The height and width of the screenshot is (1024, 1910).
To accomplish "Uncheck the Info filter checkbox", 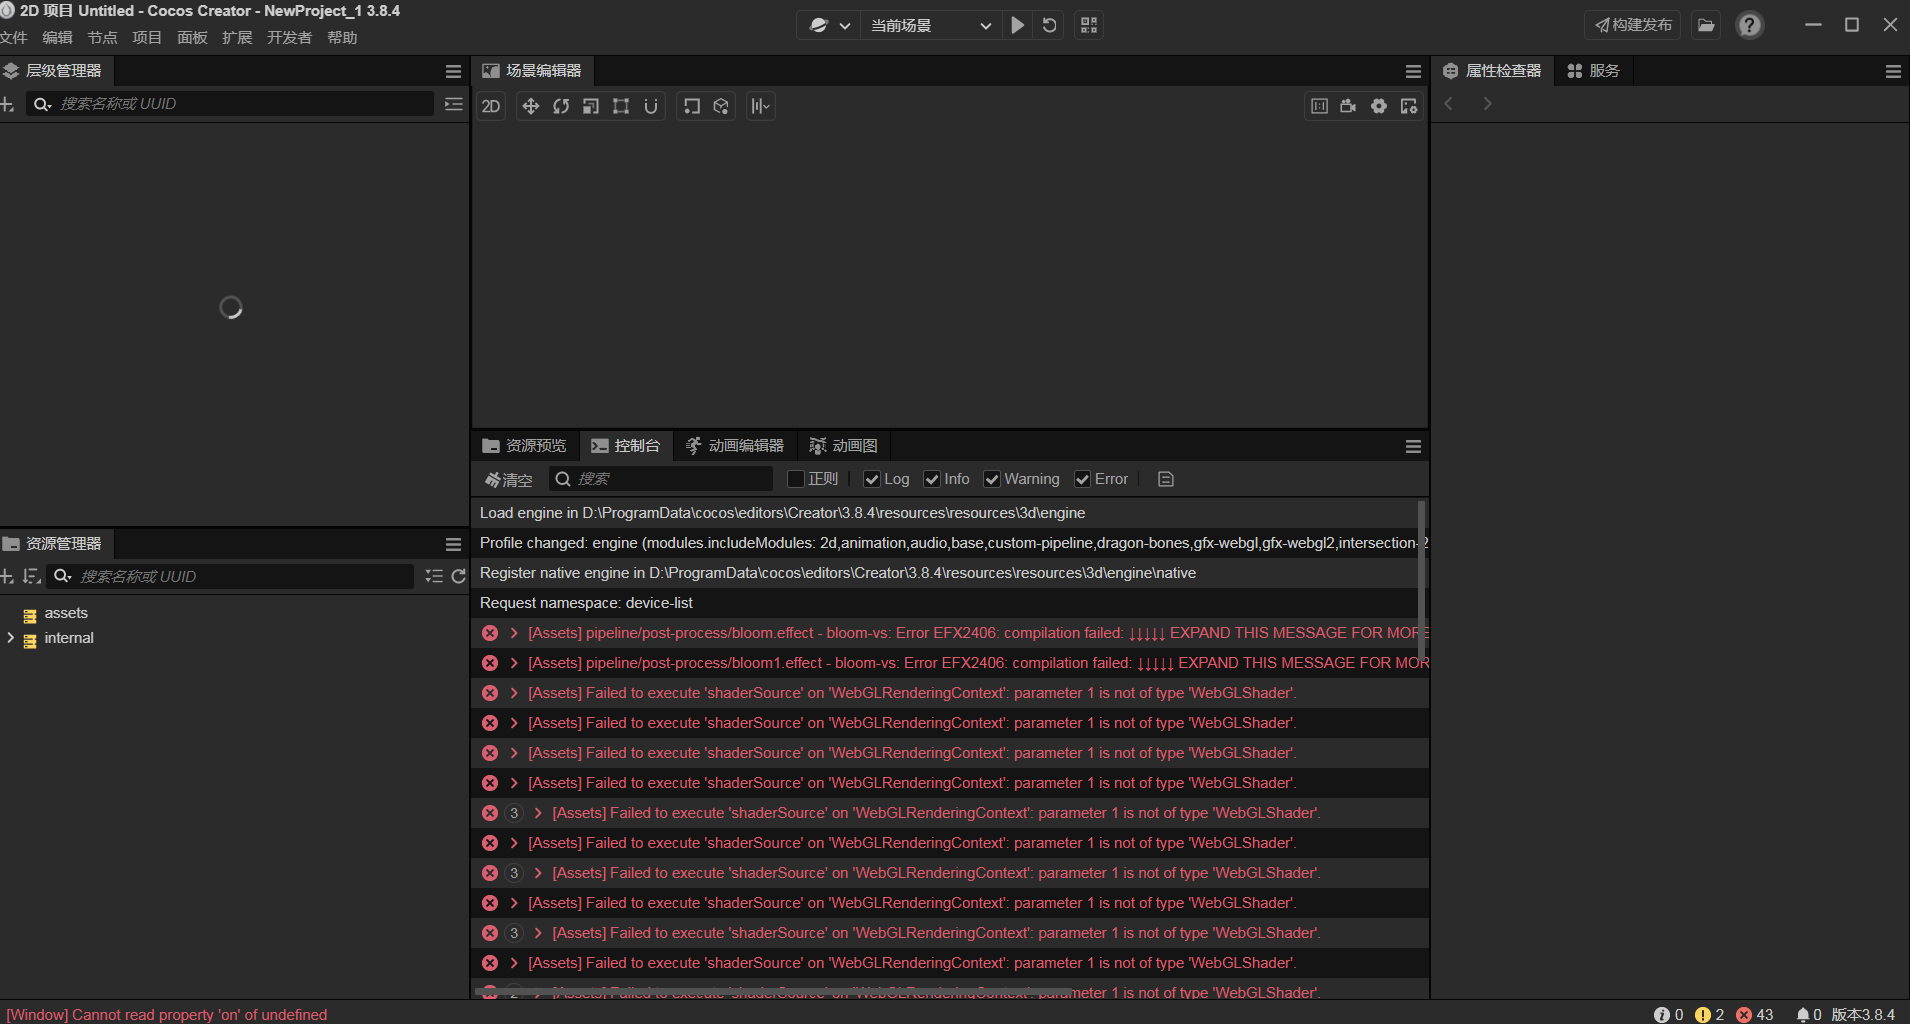I will [932, 479].
